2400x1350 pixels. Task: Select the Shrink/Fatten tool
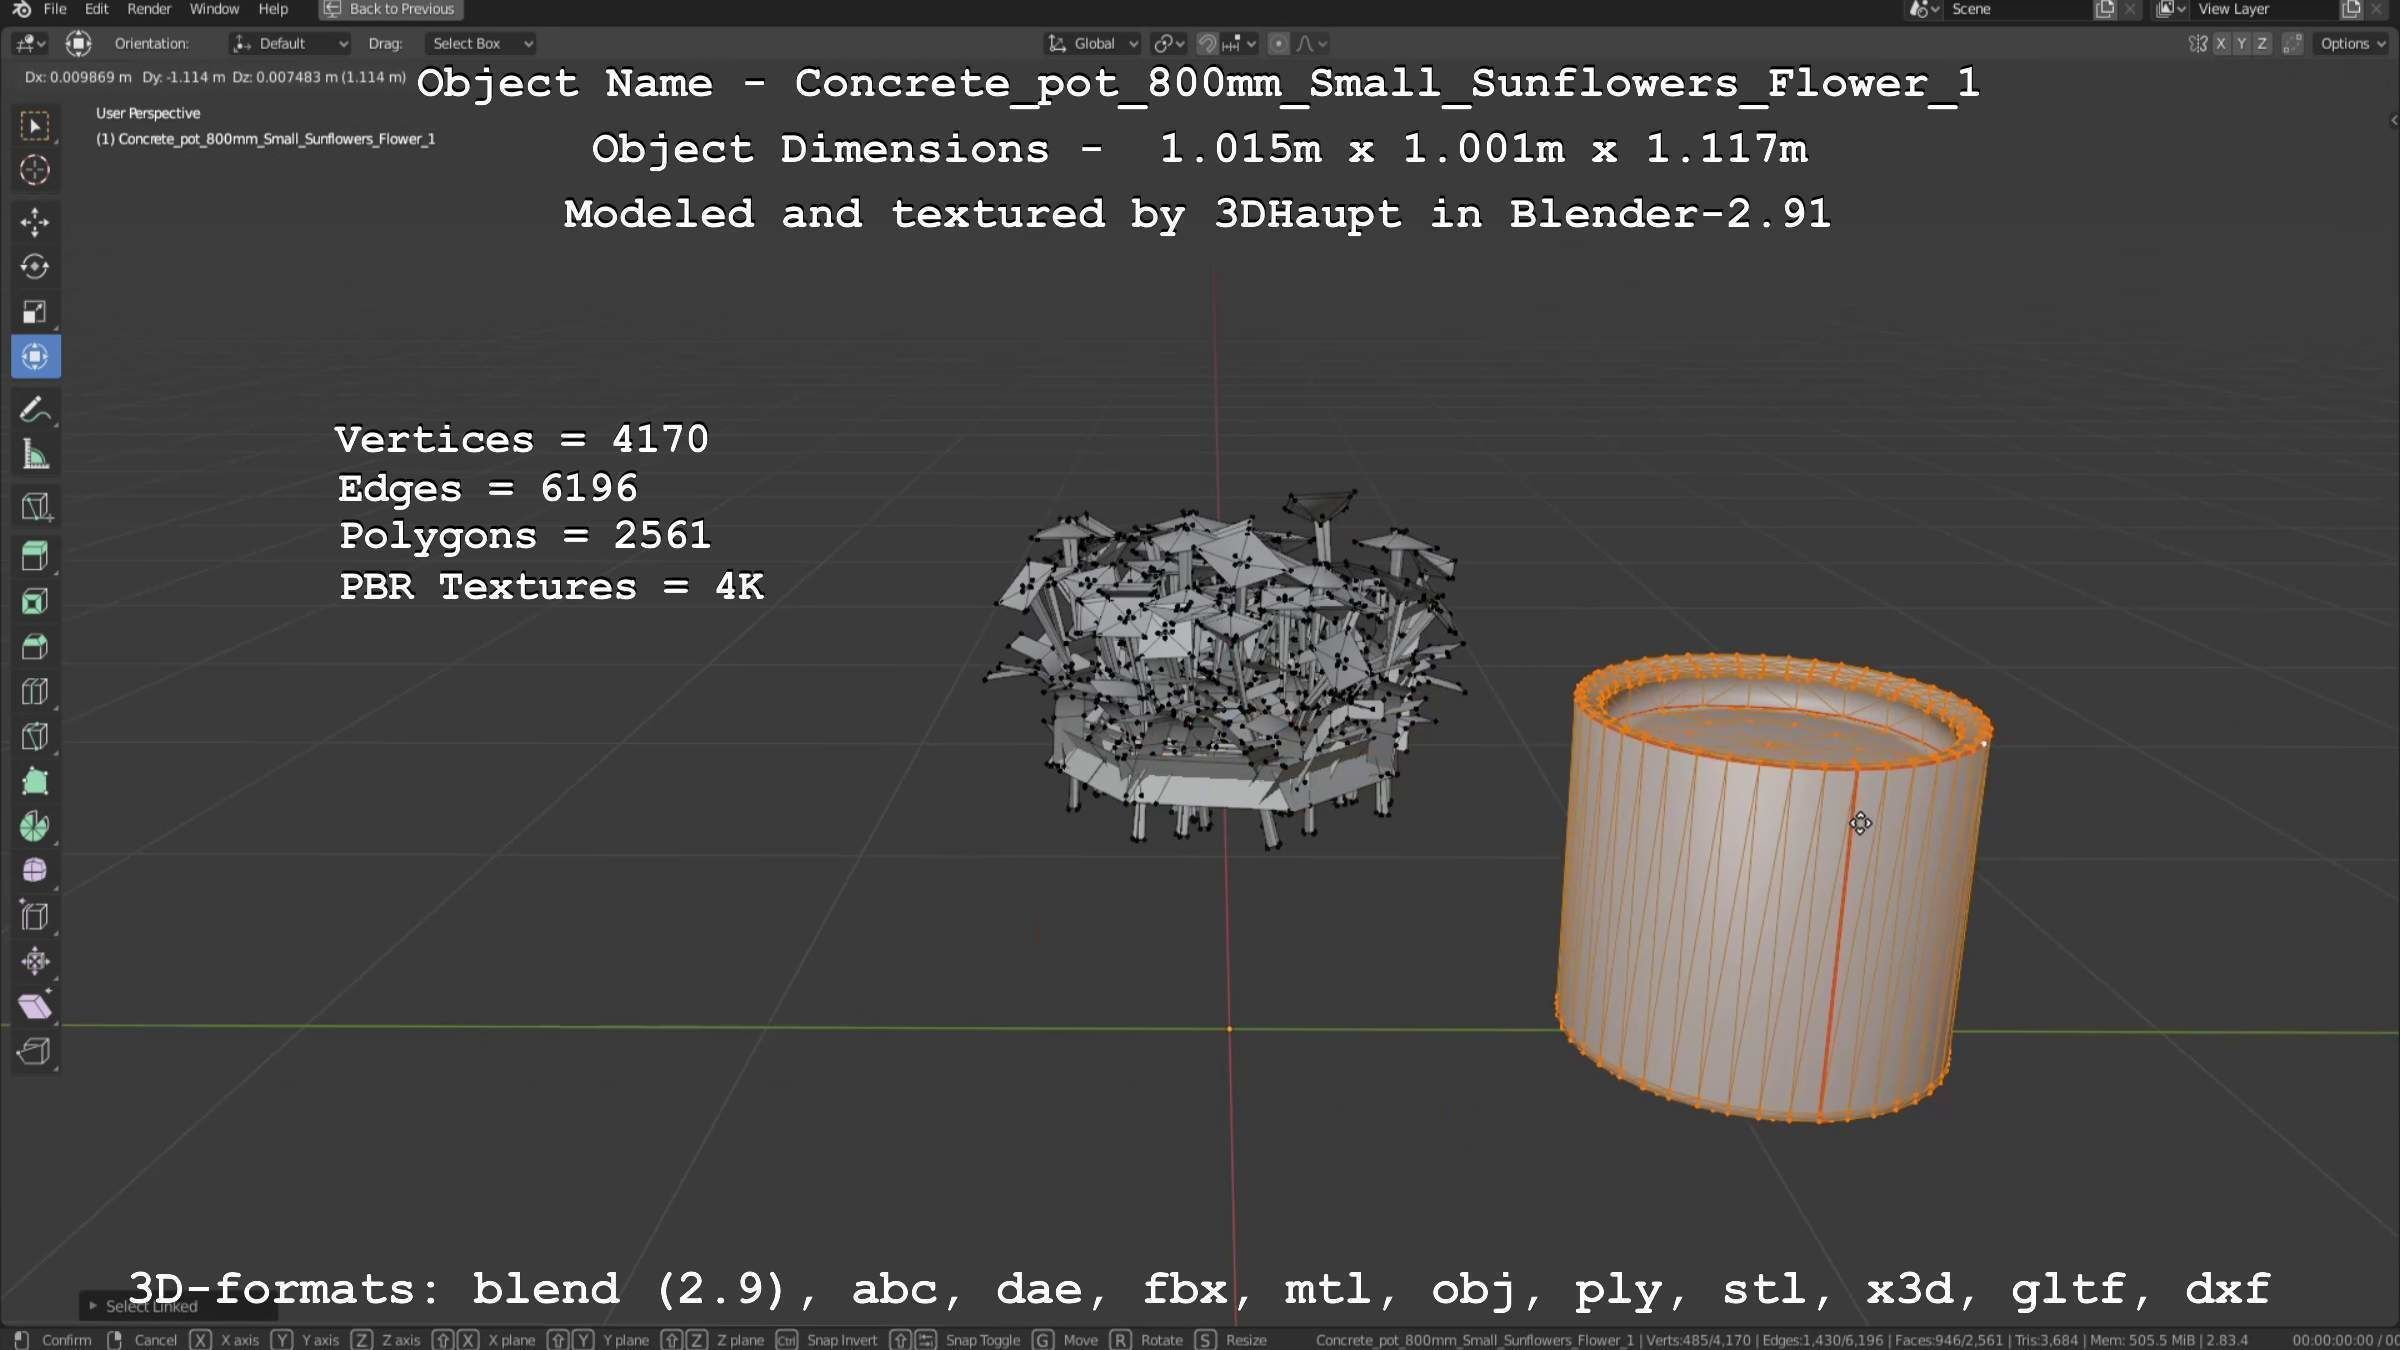click(x=35, y=961)
